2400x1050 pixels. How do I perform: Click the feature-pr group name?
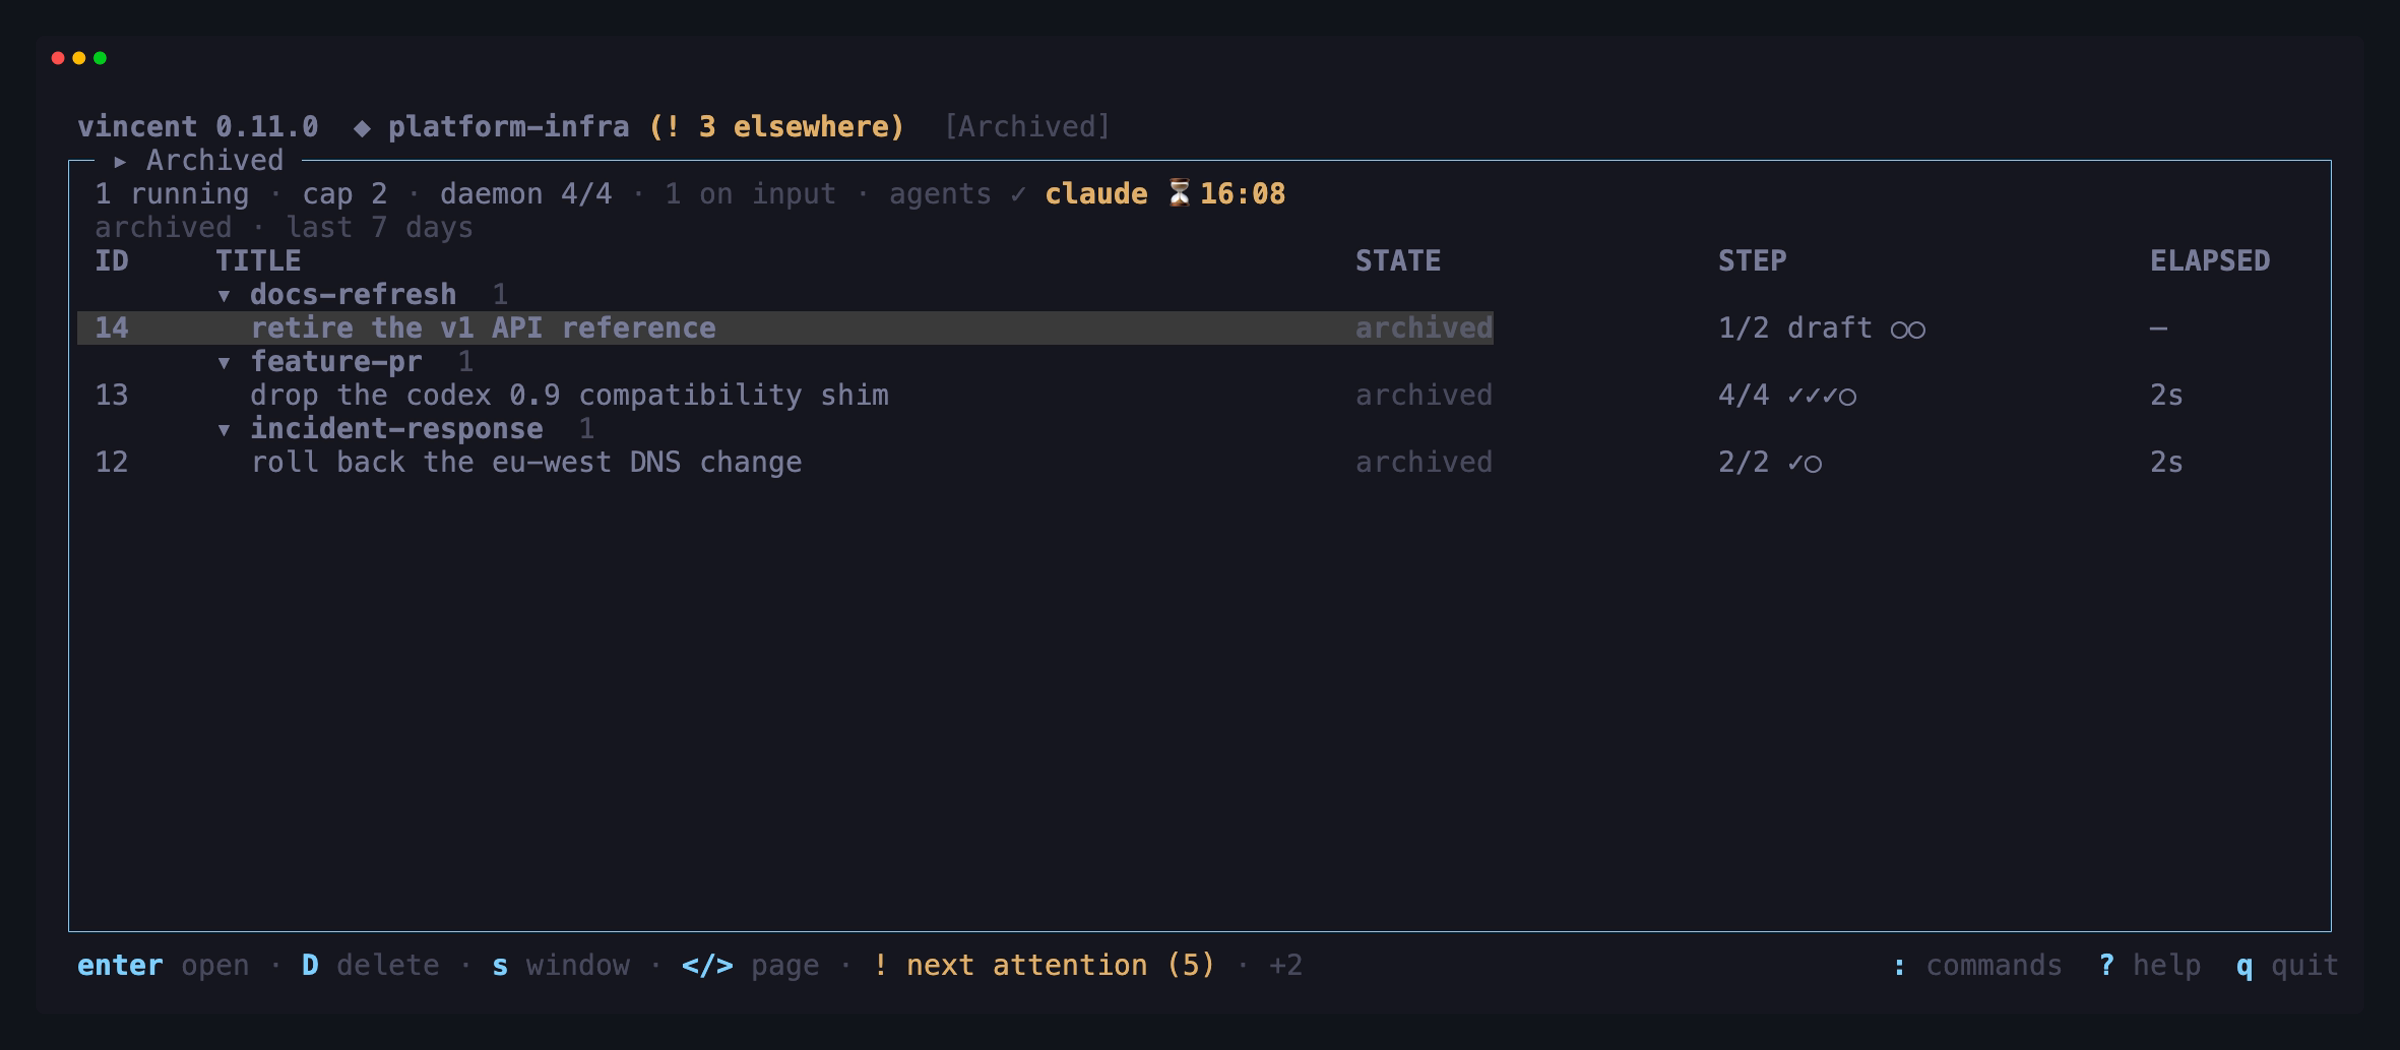point(336,361)
